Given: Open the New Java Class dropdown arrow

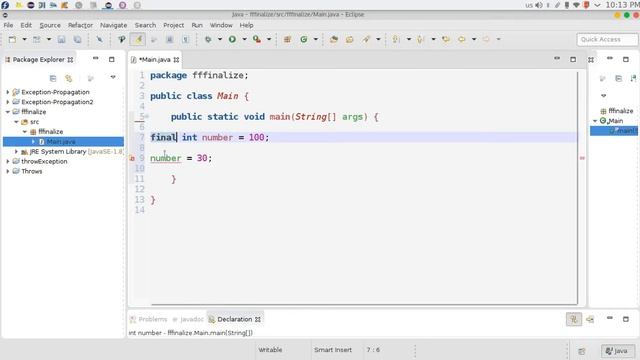Looking at the screenshot, I should click(x=315, y=39).
